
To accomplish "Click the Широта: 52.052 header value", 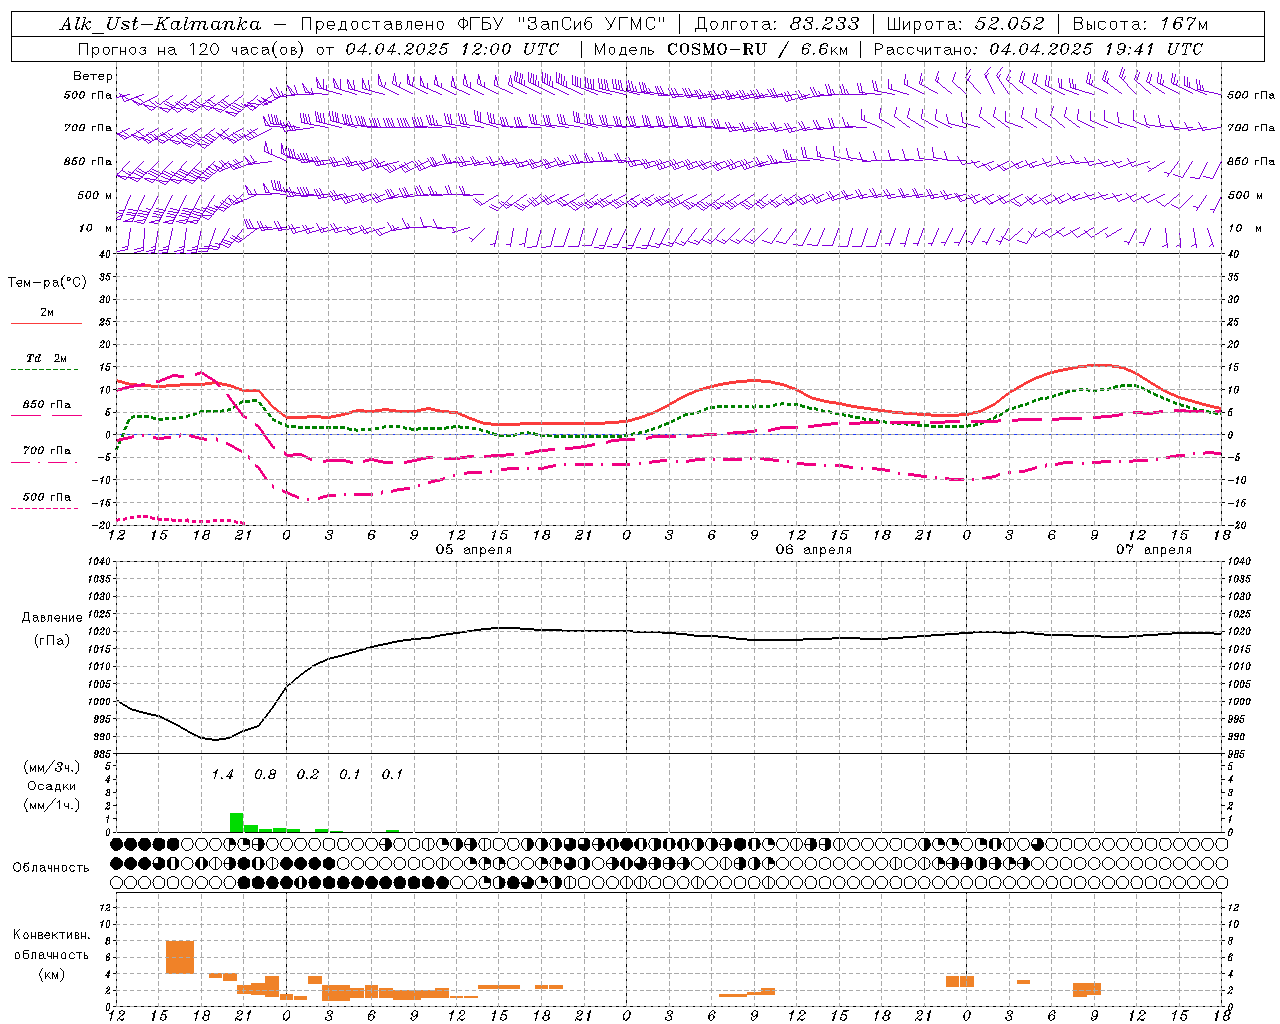I will click(x=965, y=24).
